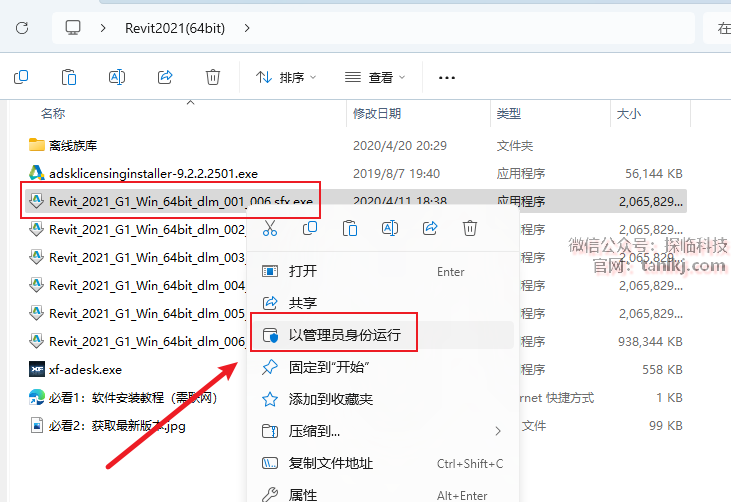
Task: Click the Share icon in context menu top row
Action: (430, 228)
